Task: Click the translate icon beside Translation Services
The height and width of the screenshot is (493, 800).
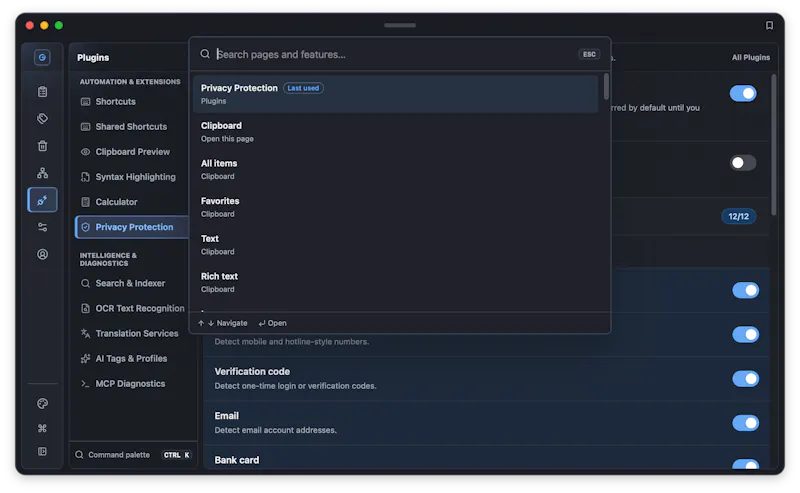Action: point(85,333)
